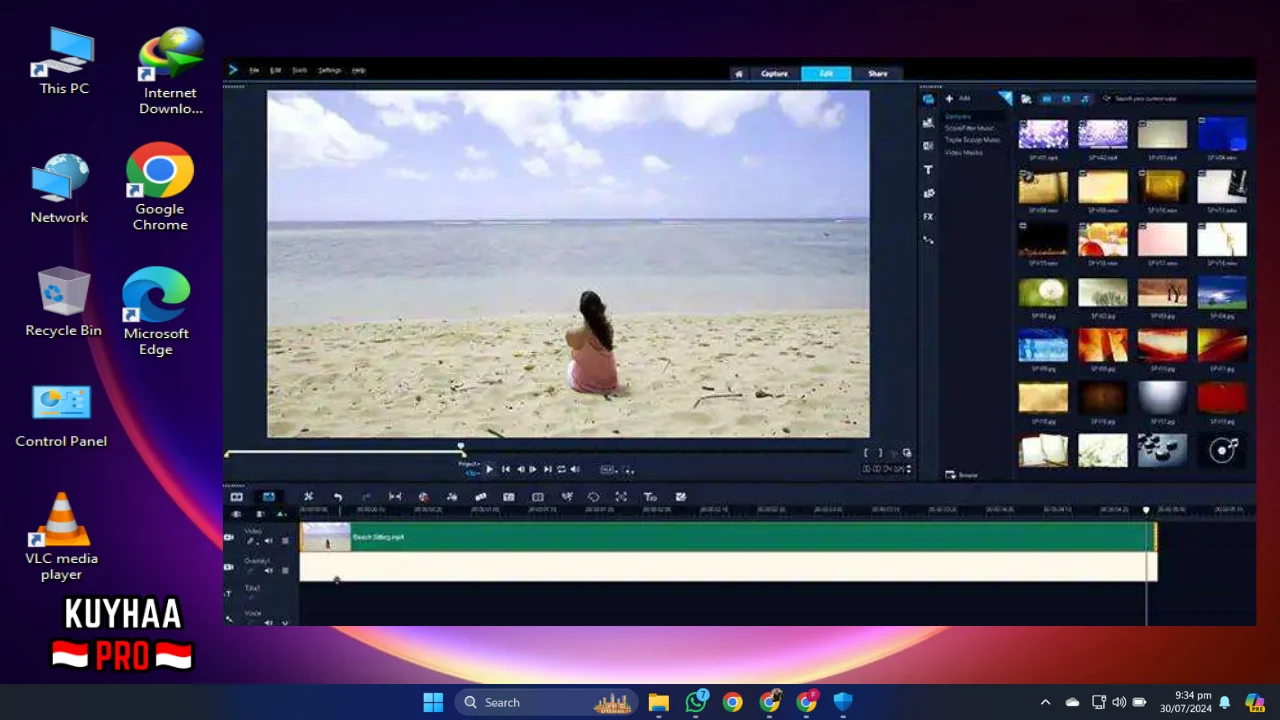
Task: Click the Record/Capture option icon
Action: coord(423,497)
